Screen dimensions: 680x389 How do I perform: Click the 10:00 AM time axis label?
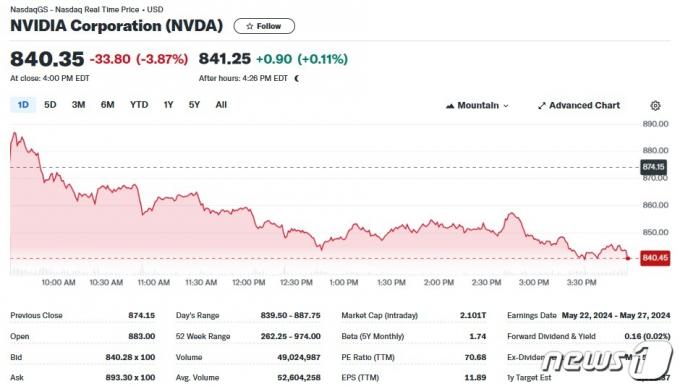(x=59, y=282)
